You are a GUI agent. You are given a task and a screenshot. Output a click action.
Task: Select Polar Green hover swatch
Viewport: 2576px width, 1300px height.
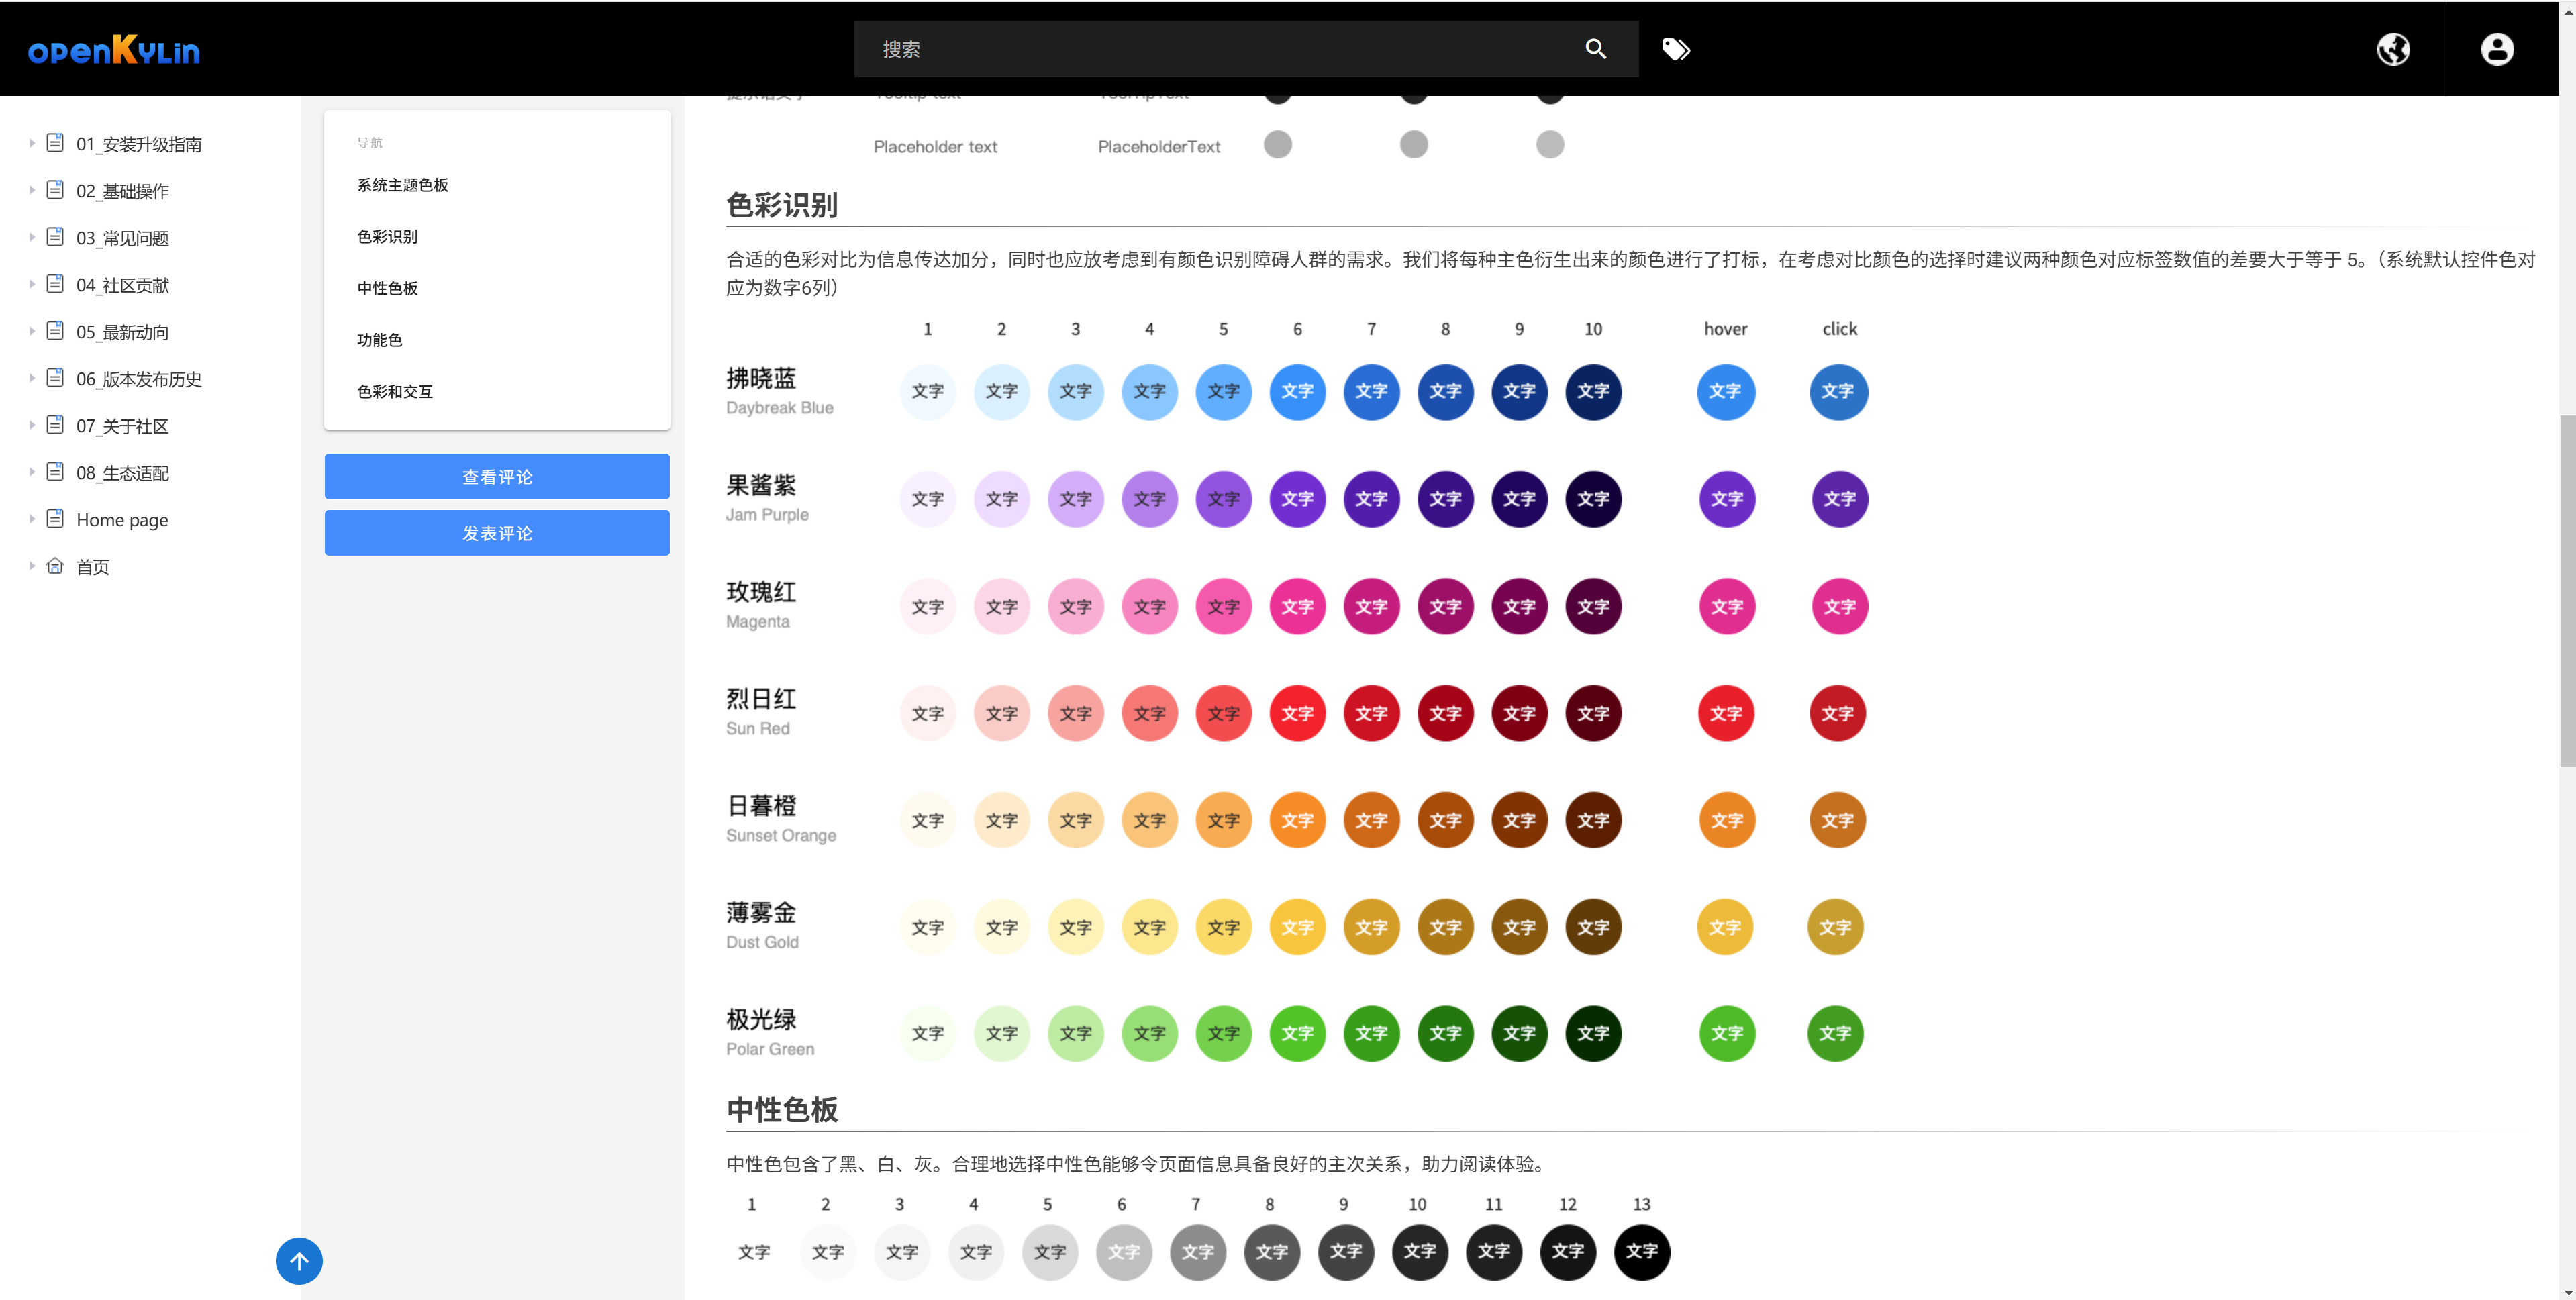tap(1727, 1034)
